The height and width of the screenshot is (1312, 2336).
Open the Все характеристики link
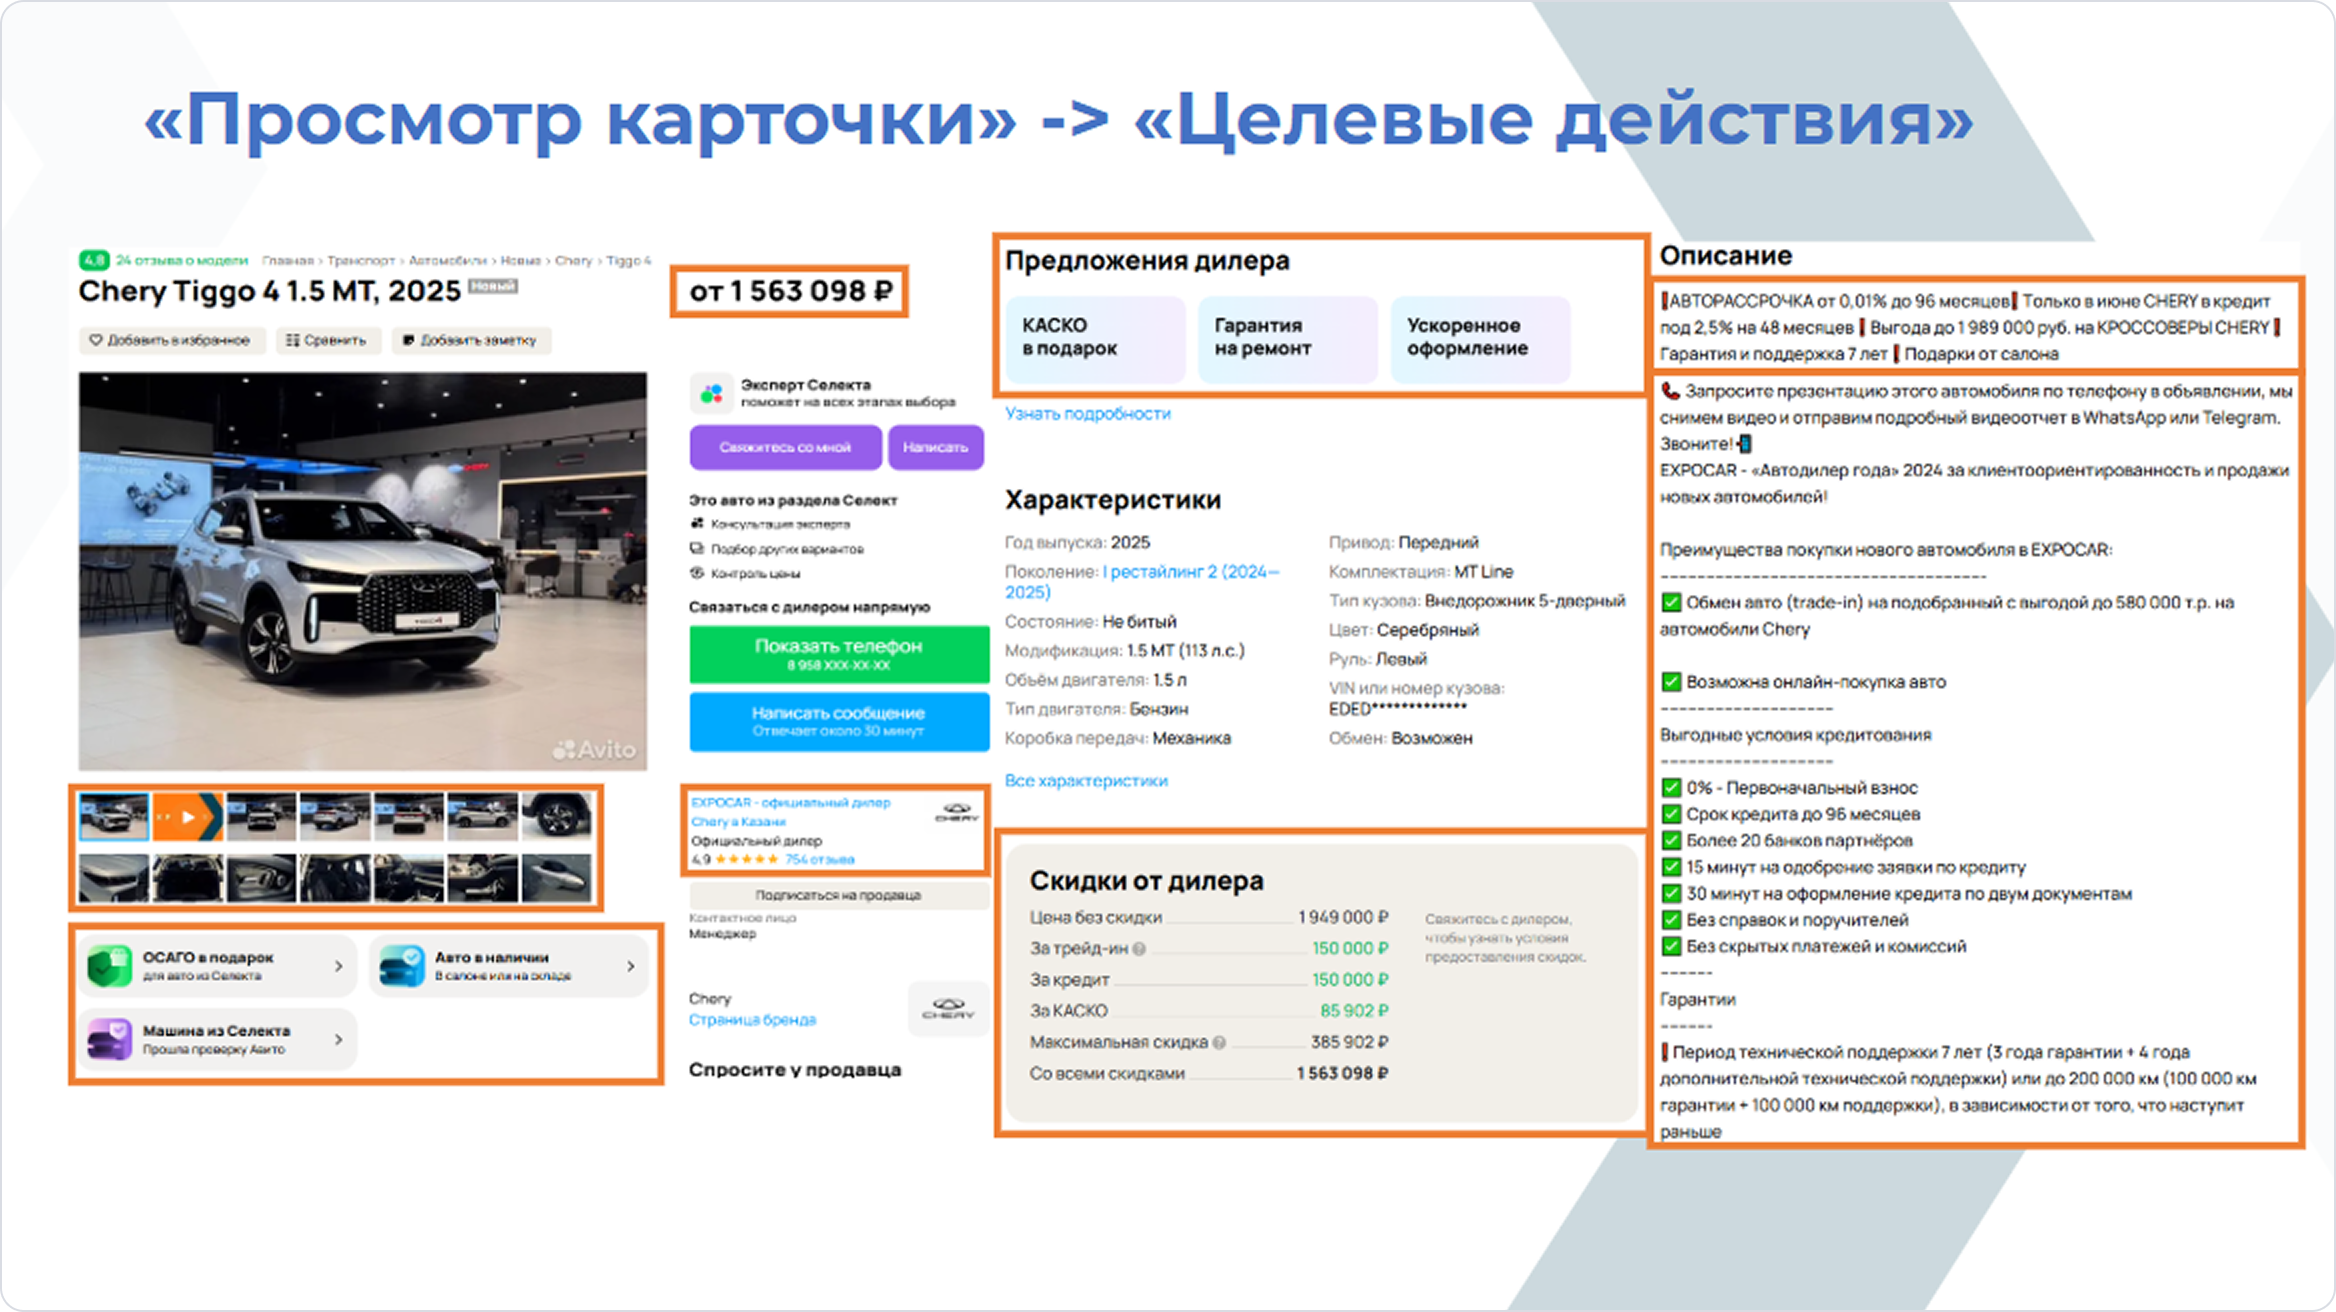[x=1085, y=780]
